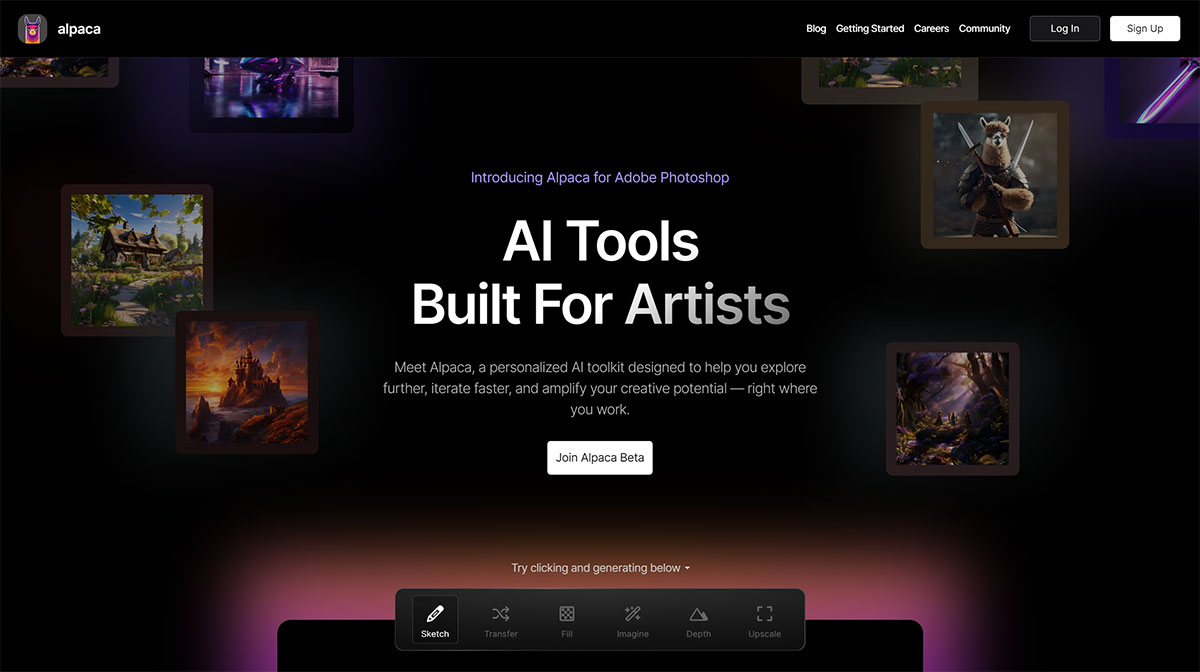Screen dimensions: 1200x672
Task: Choose the Upscale tool
Action: tap(764, 620)
